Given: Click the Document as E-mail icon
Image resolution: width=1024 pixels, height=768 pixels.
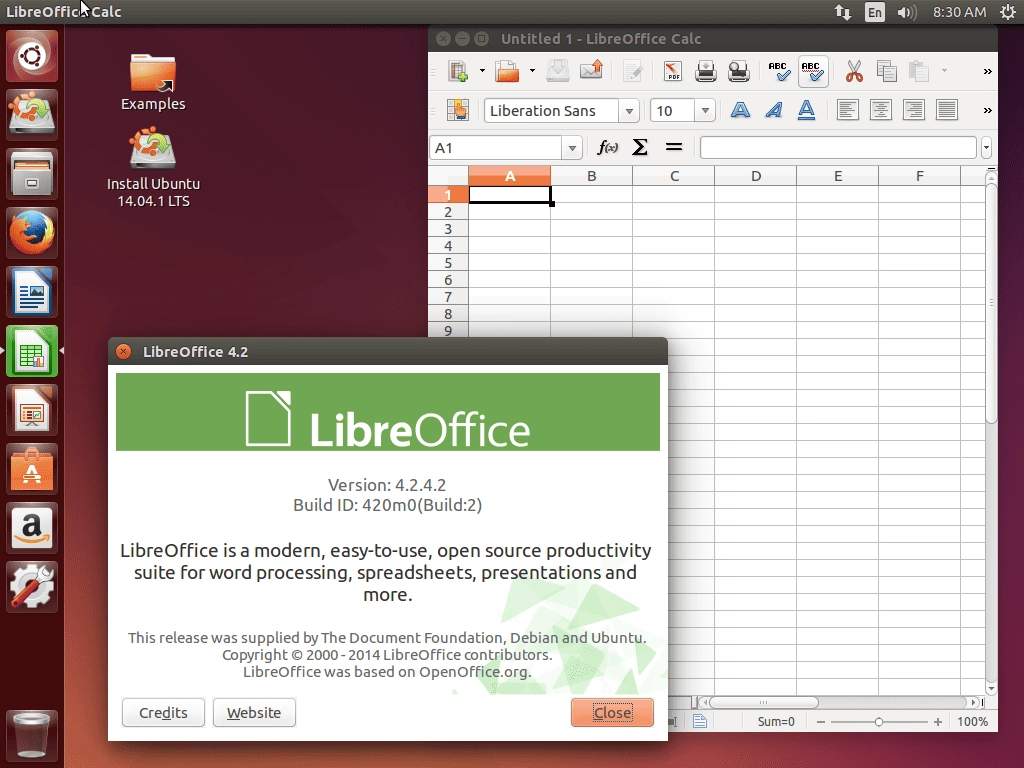Looking at the screenshot, I should coord(591,71).
